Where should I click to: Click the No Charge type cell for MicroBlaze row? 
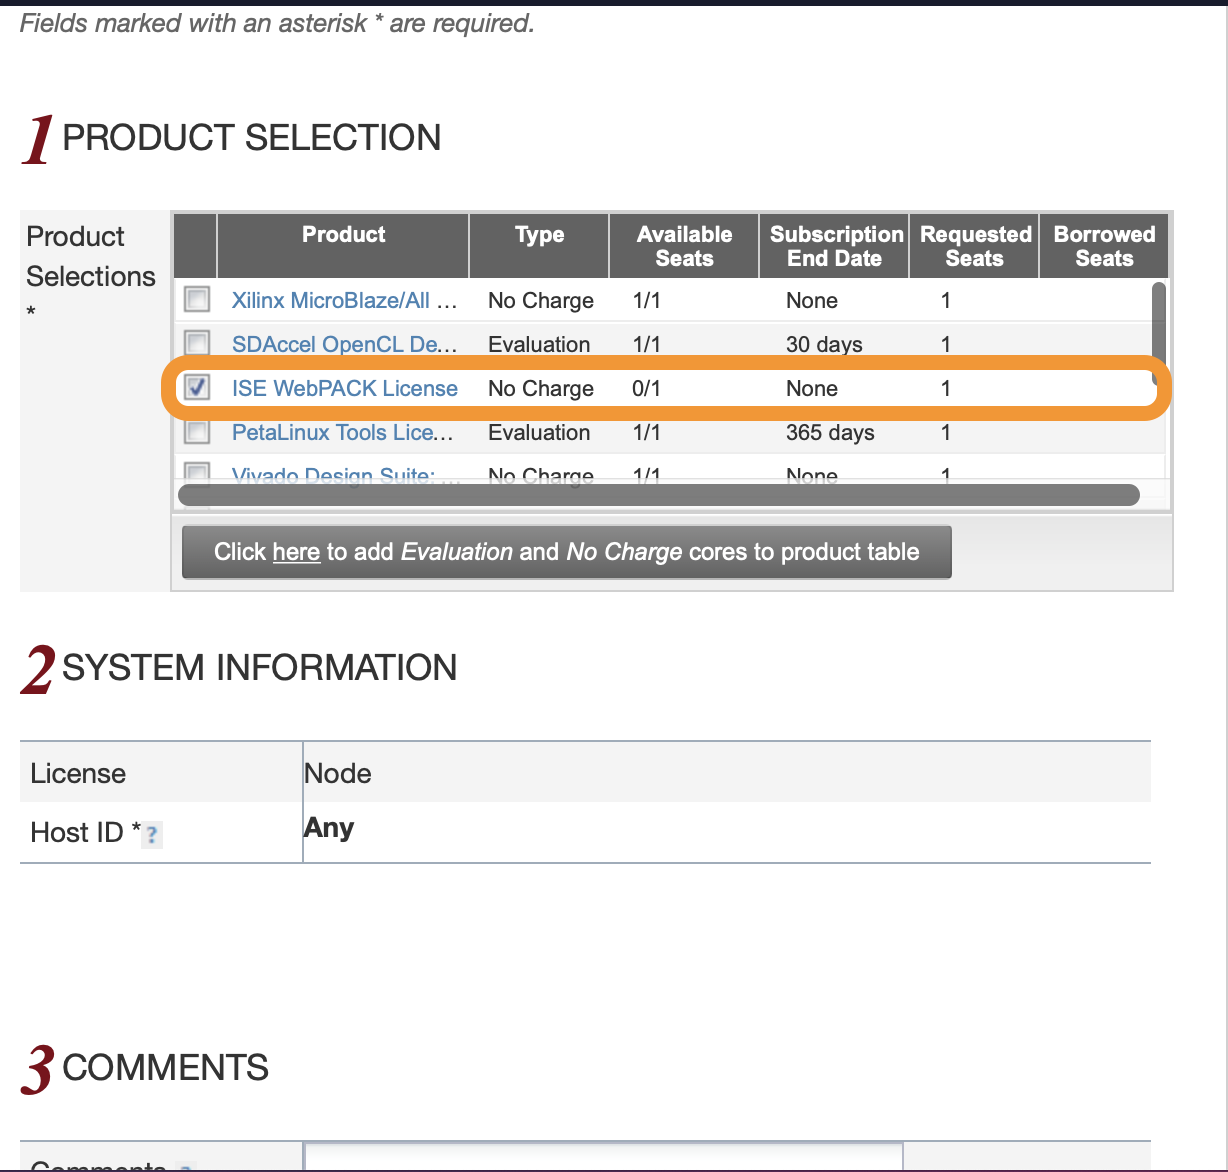pyautogui.click(x=541, y=300)
